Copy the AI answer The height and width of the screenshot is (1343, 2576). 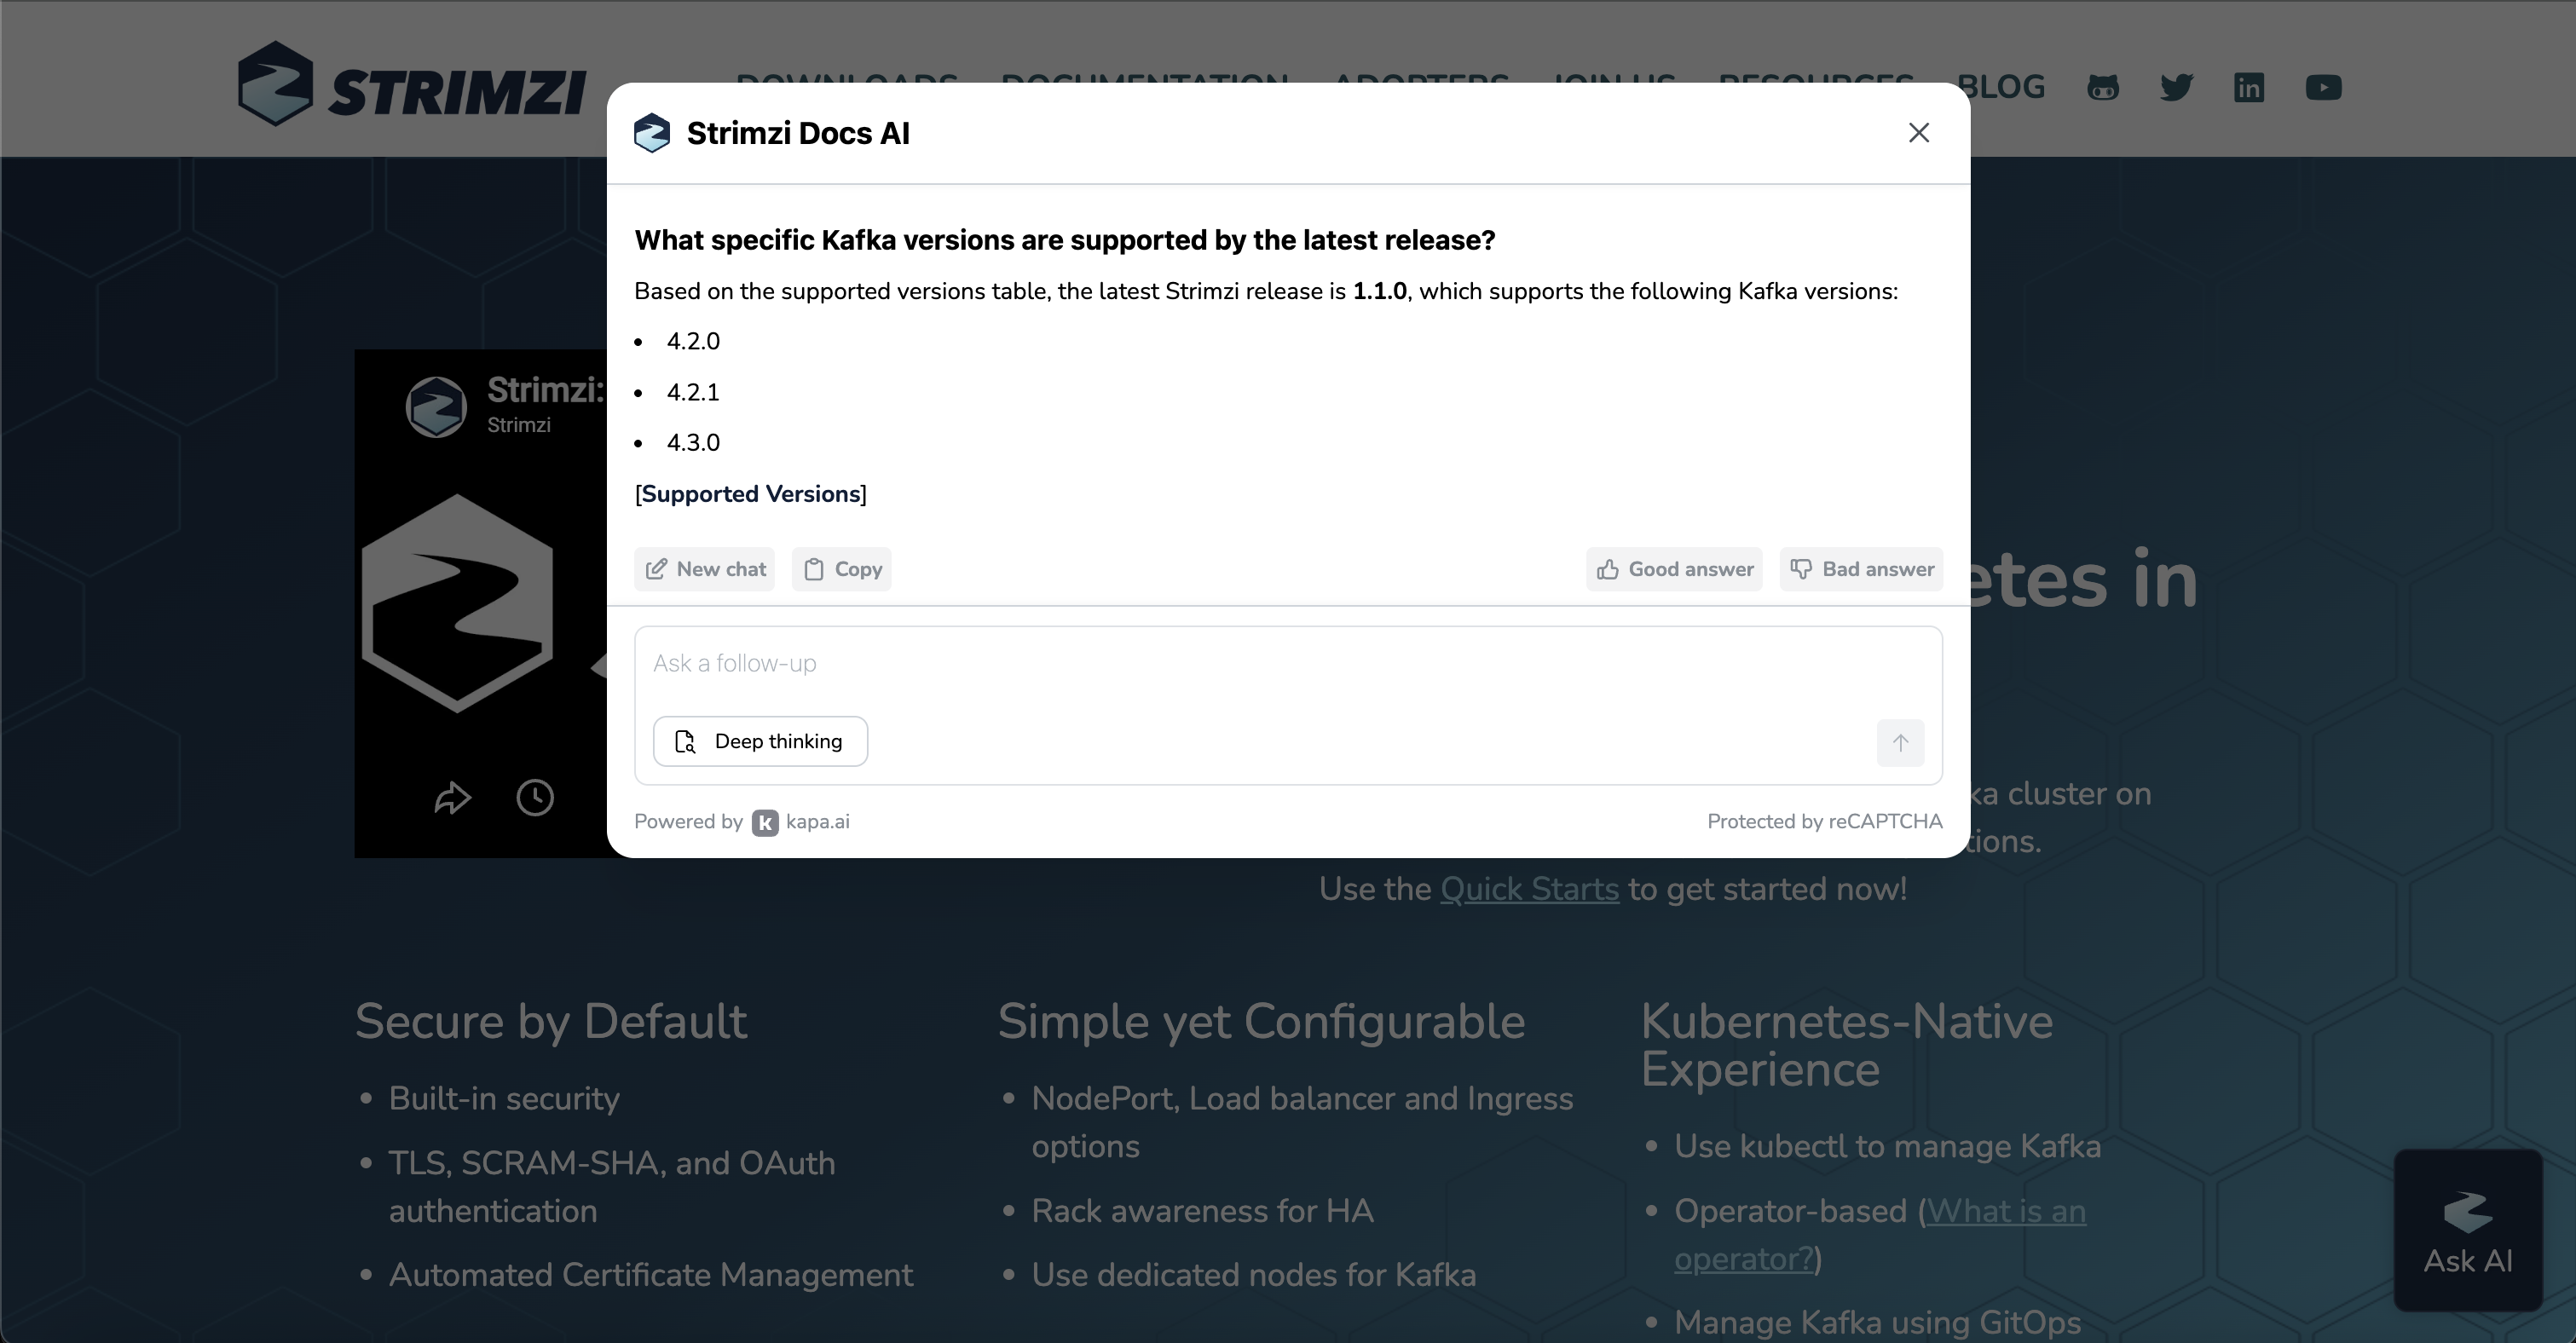pos(842,569)
